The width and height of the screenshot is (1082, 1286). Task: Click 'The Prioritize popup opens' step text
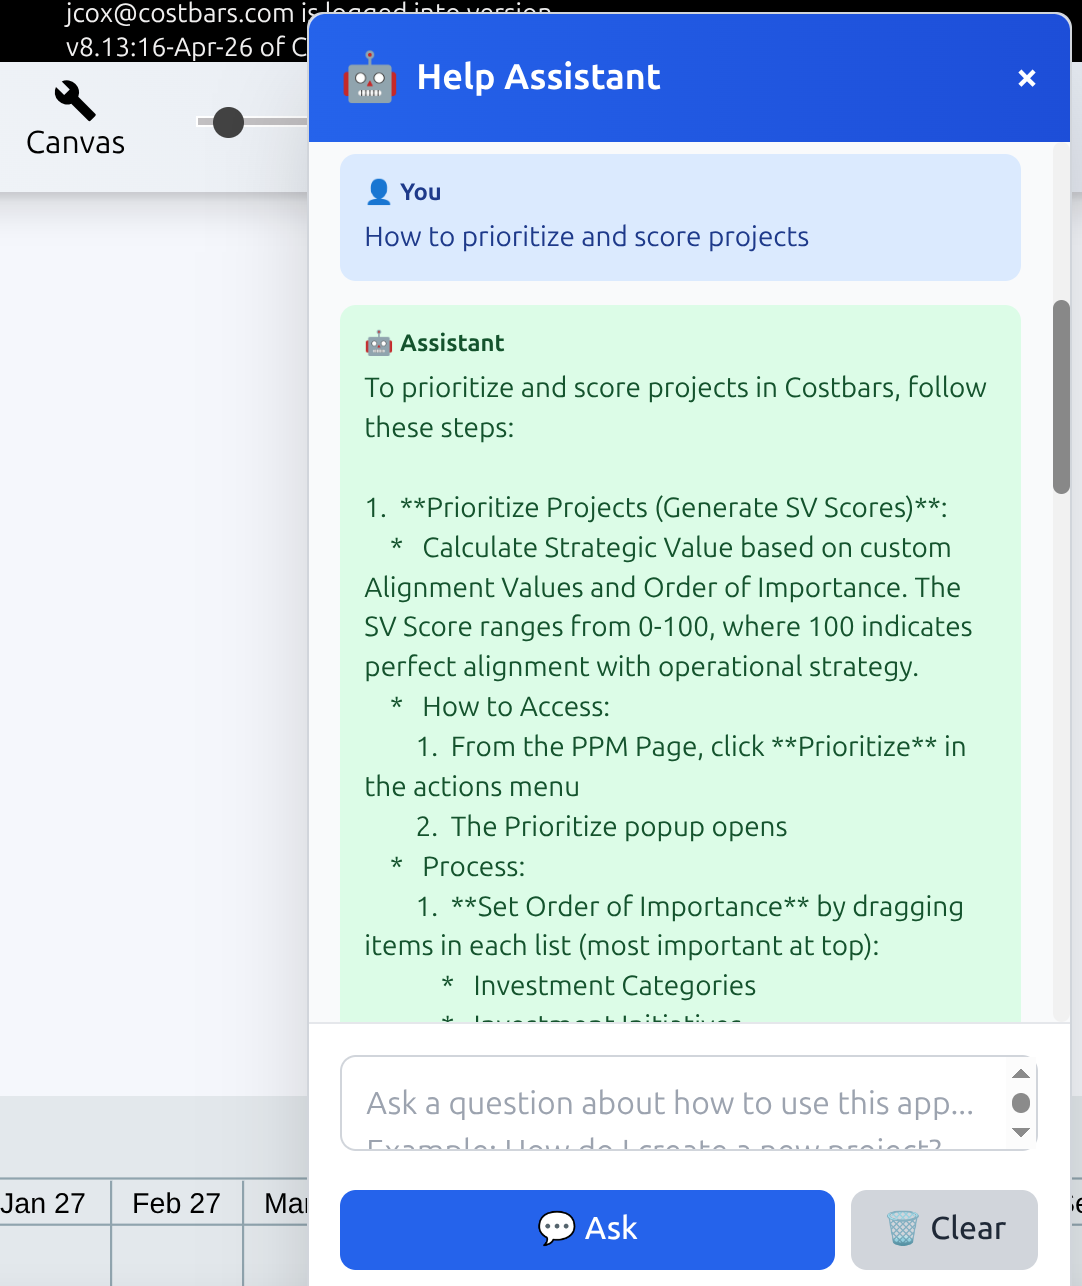tap(619, 827)
